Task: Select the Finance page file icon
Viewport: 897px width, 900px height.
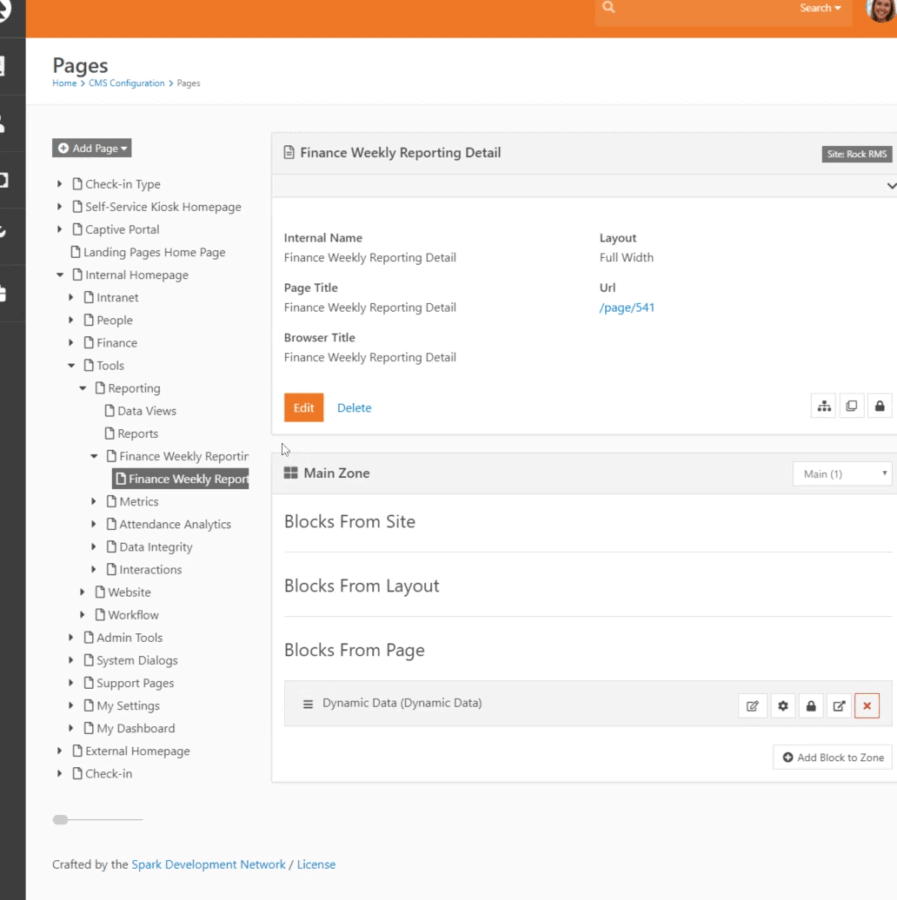Action: (x=89, y=343)
